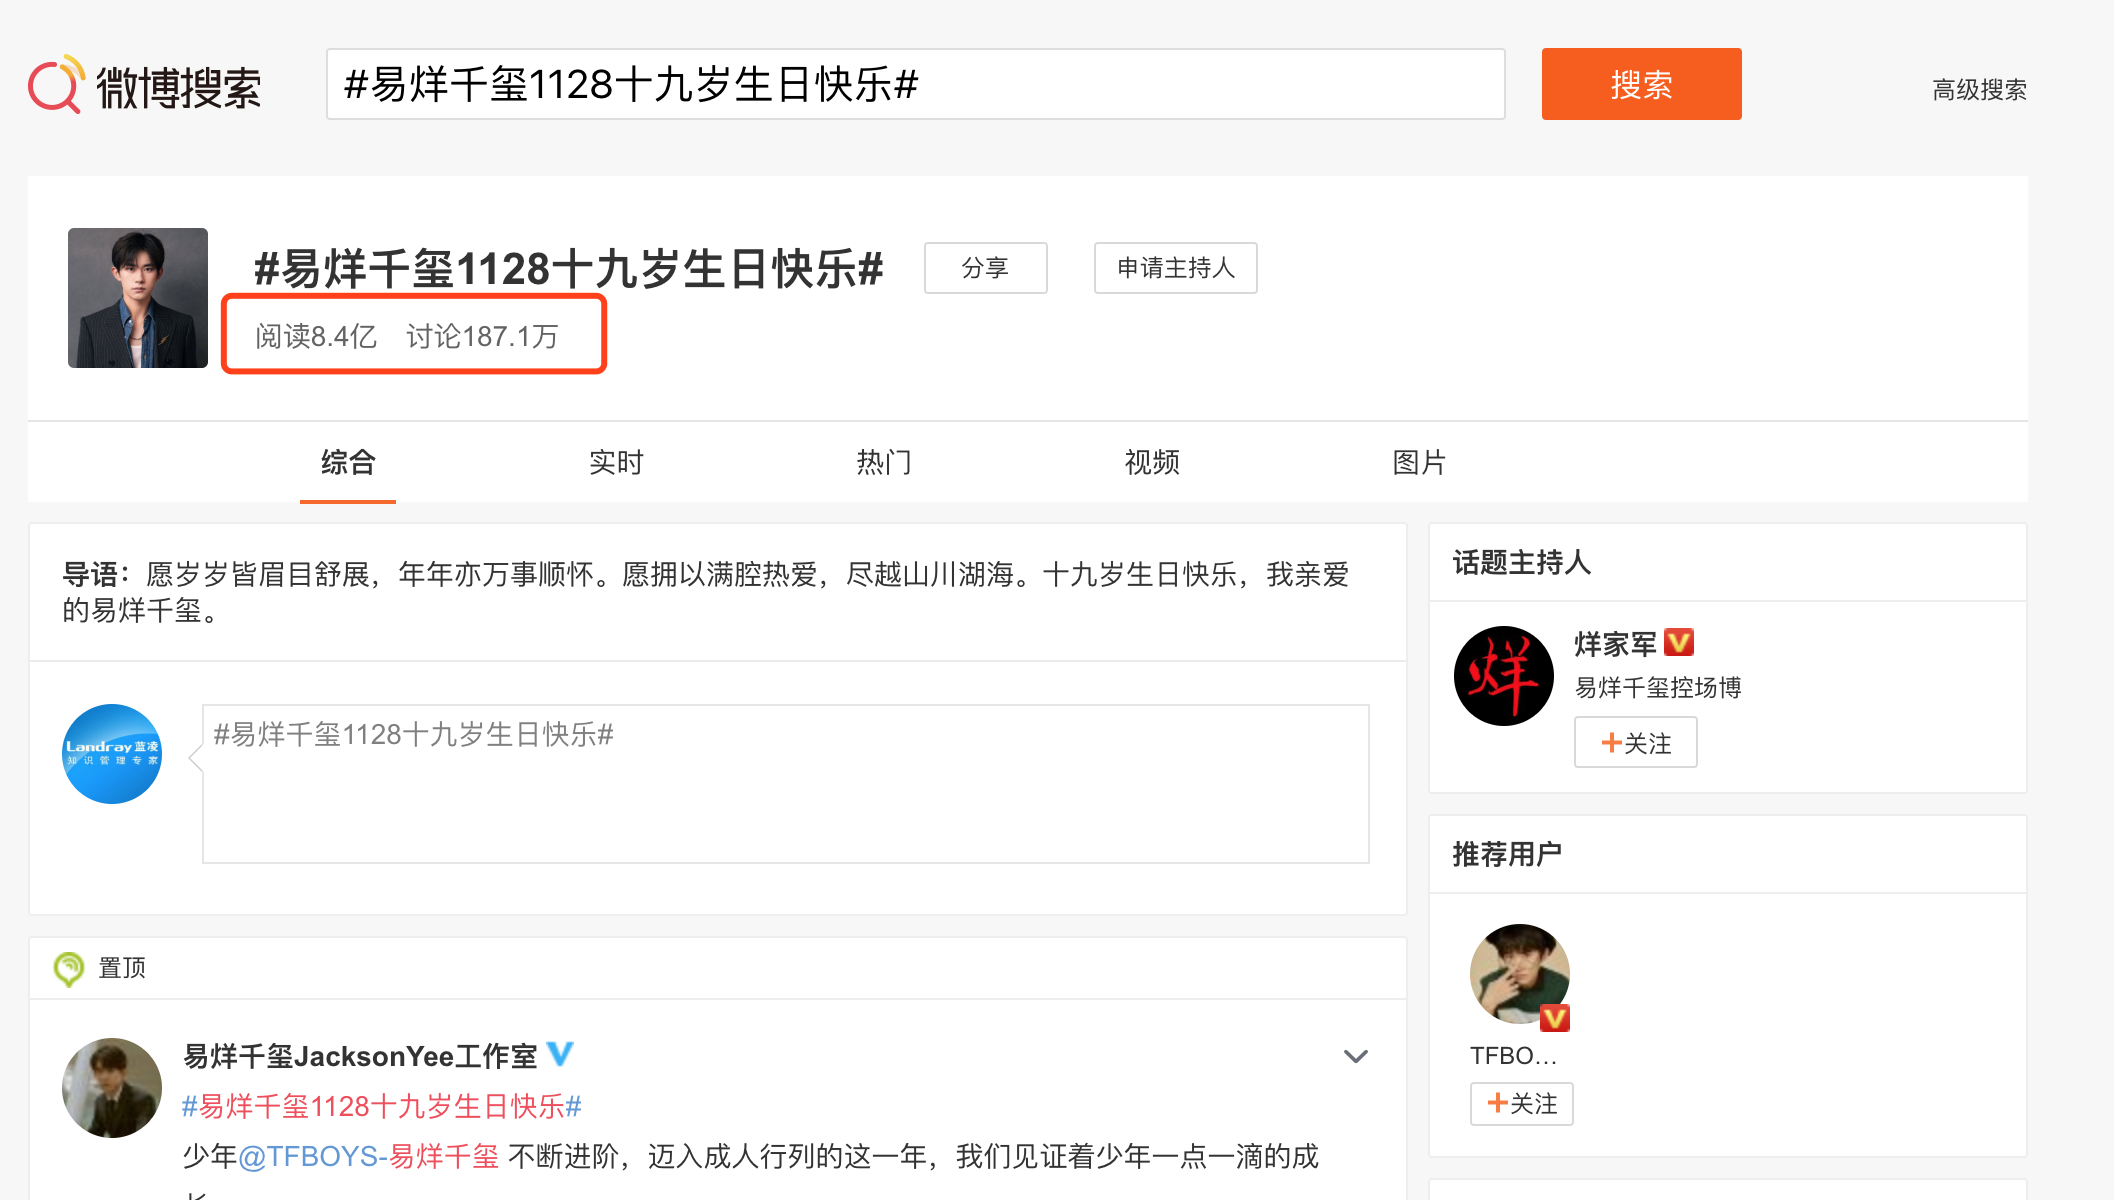Expand the pinned post chevron menu
2114x1200 pixels.
click(1356, 1056)
